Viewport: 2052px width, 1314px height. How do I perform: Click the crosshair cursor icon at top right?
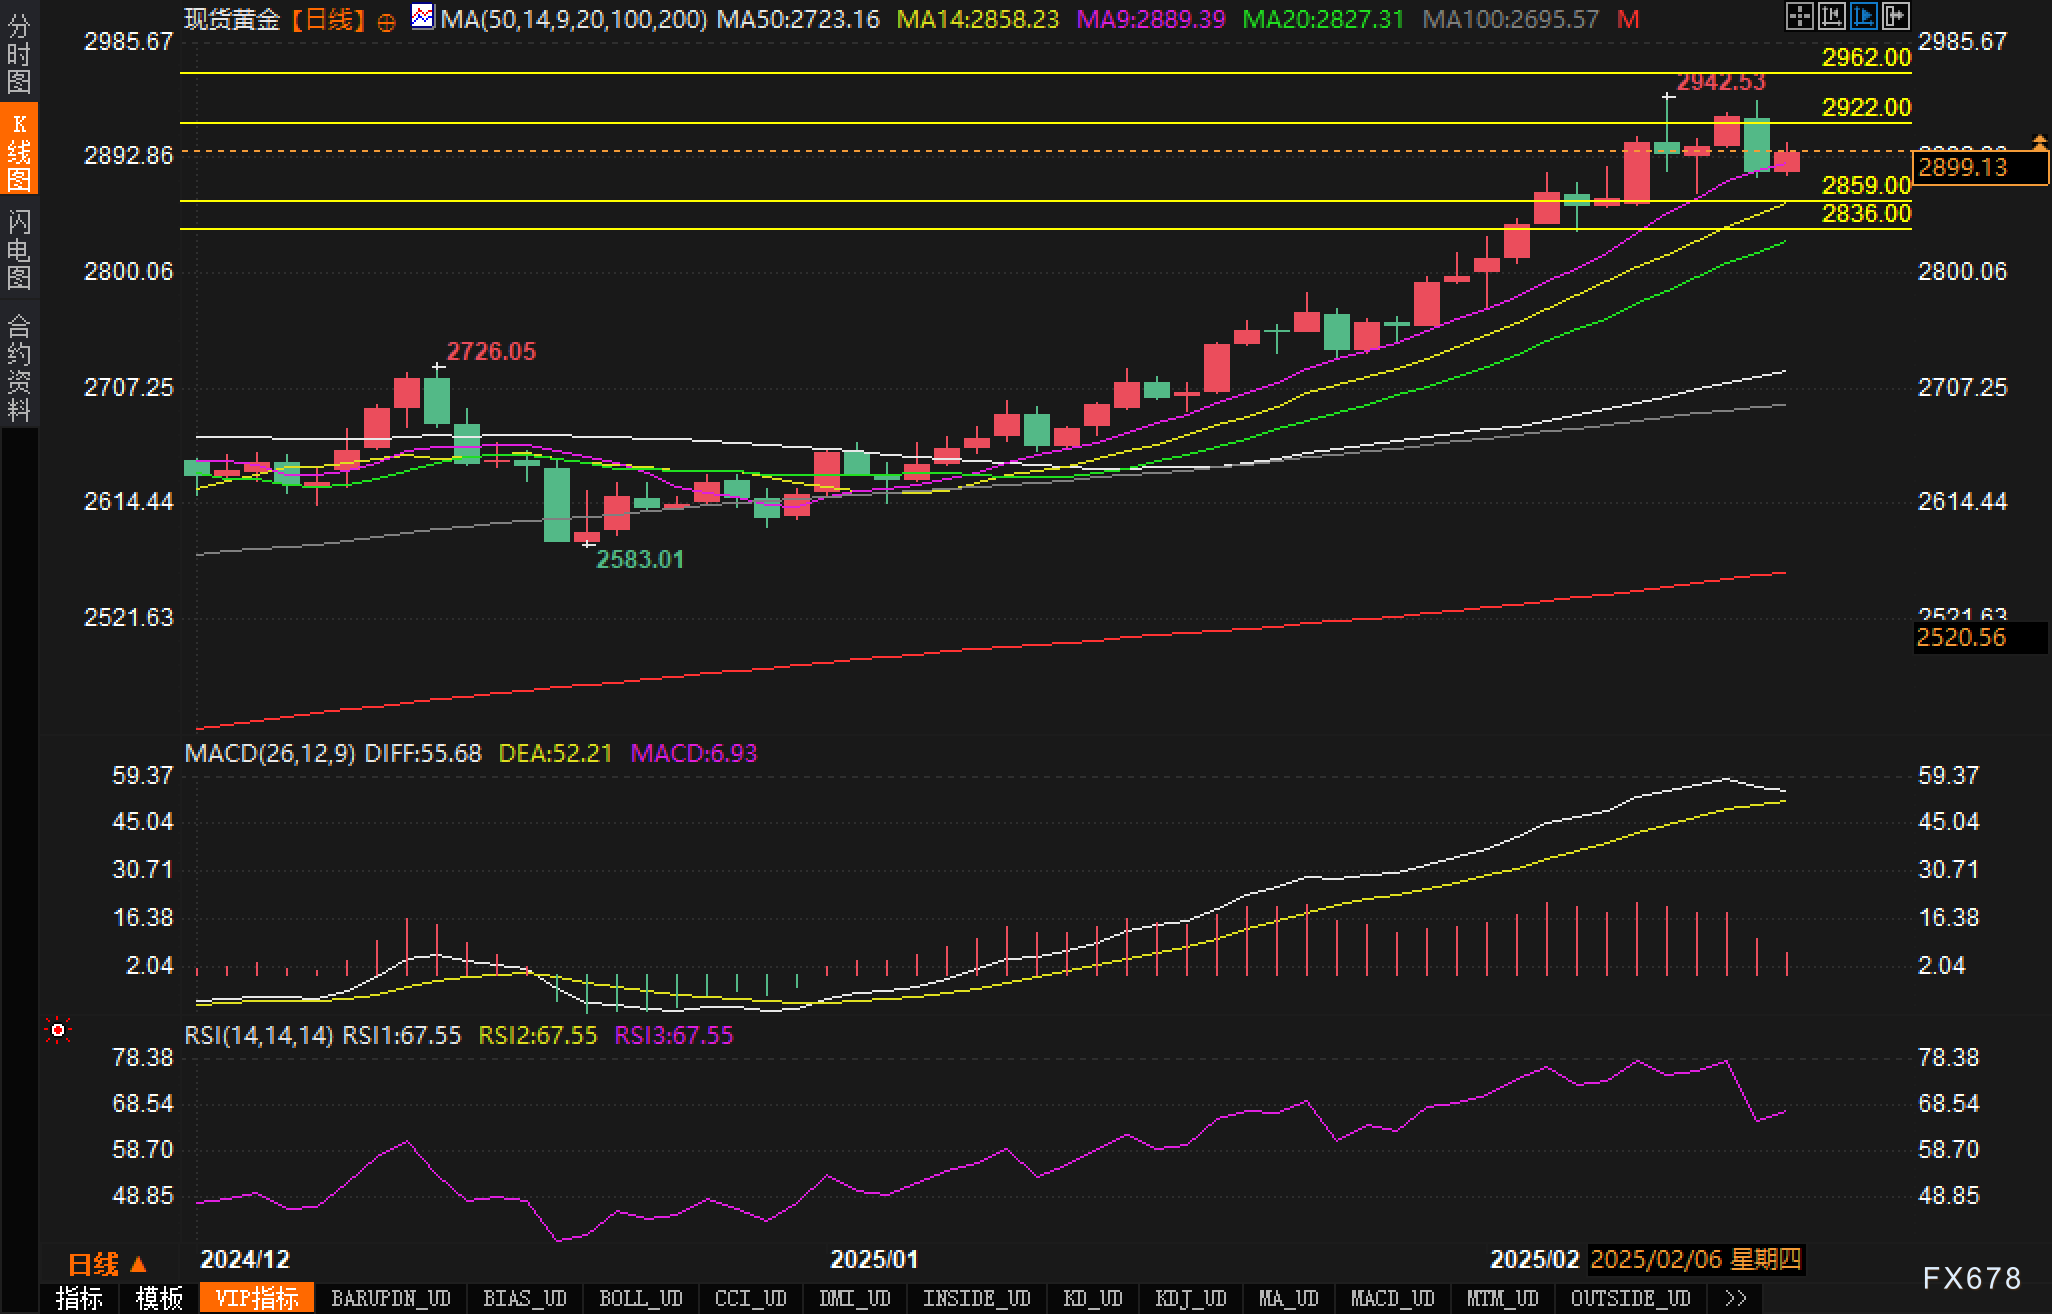(x=1799, y=16)
